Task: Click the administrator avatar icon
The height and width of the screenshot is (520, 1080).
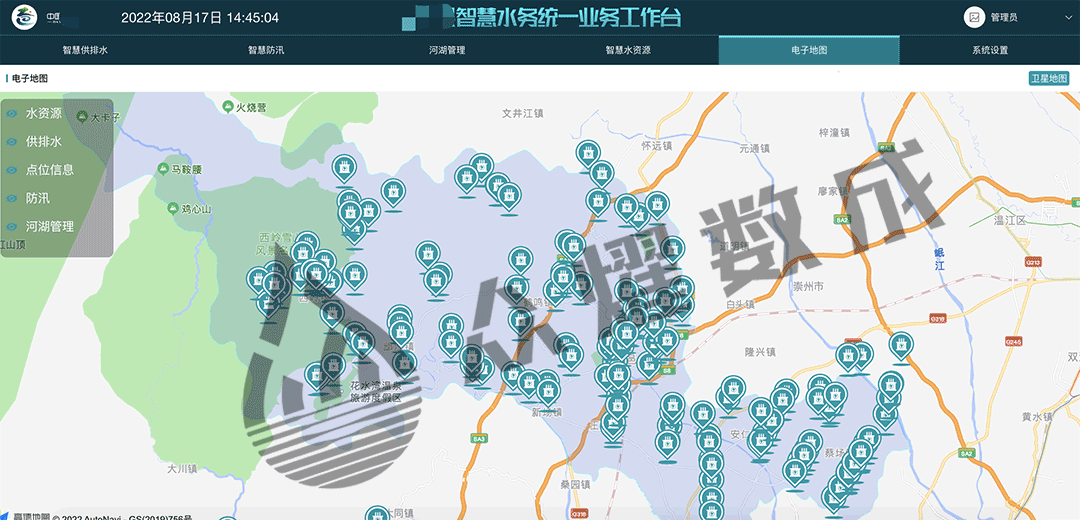Action: coord(974,17)
